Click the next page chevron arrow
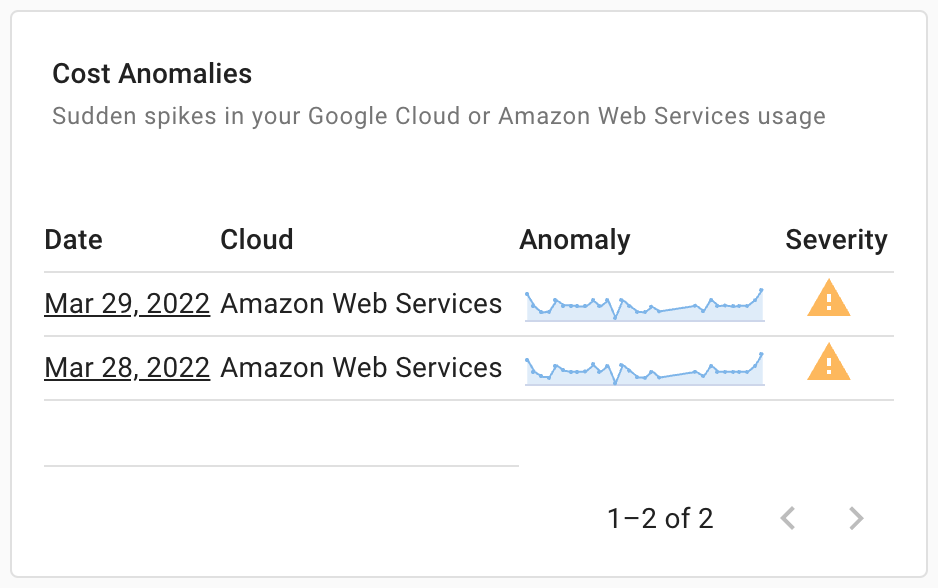 [x=856, y=518]
